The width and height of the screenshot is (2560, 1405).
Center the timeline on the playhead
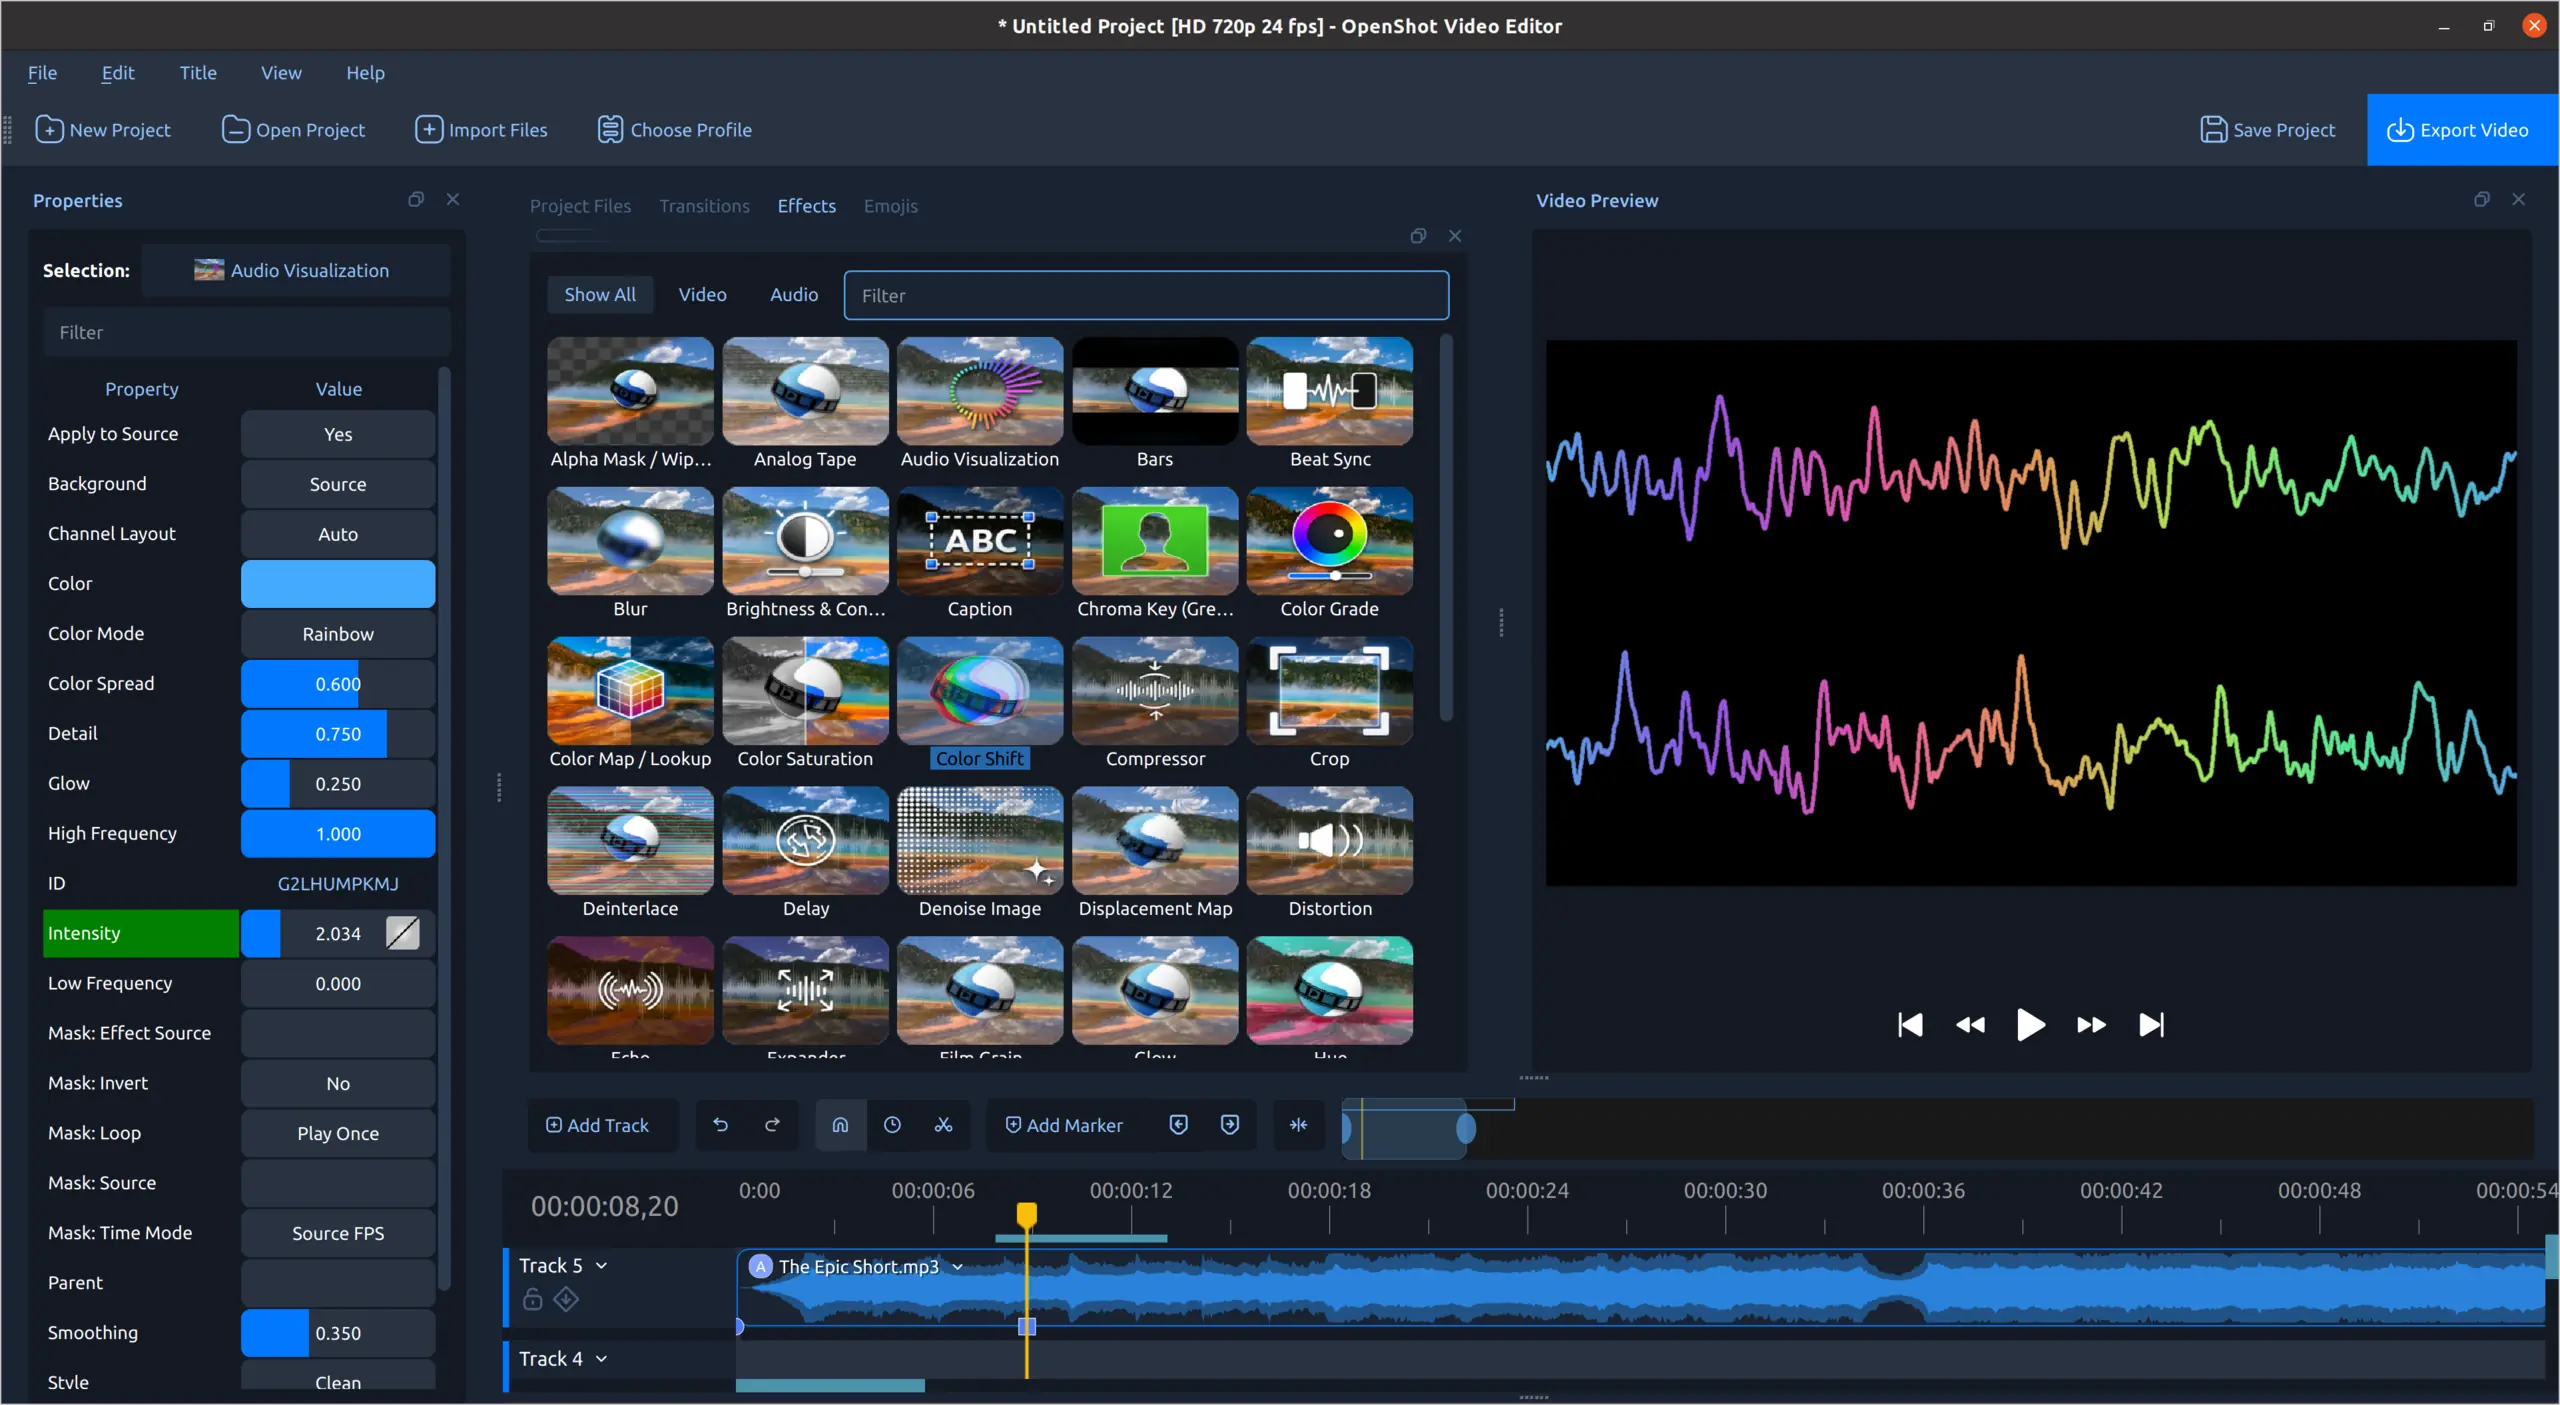click(1298, 1125)
